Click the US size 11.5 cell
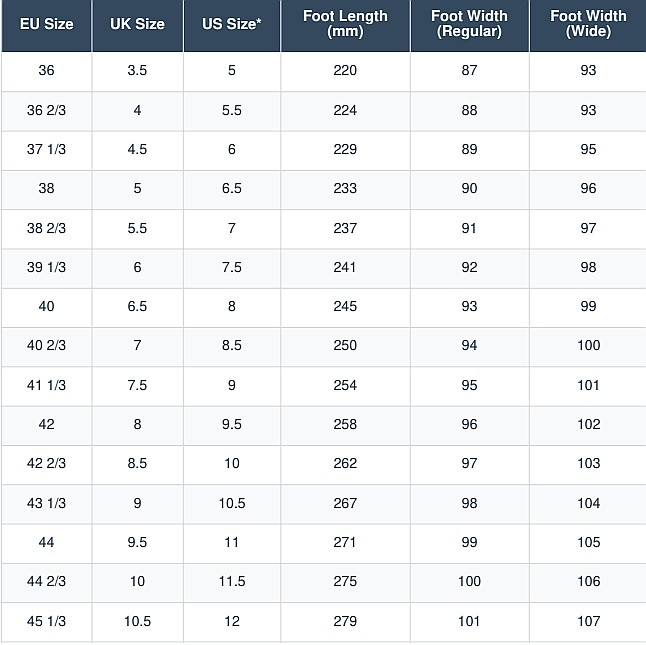 232,582
